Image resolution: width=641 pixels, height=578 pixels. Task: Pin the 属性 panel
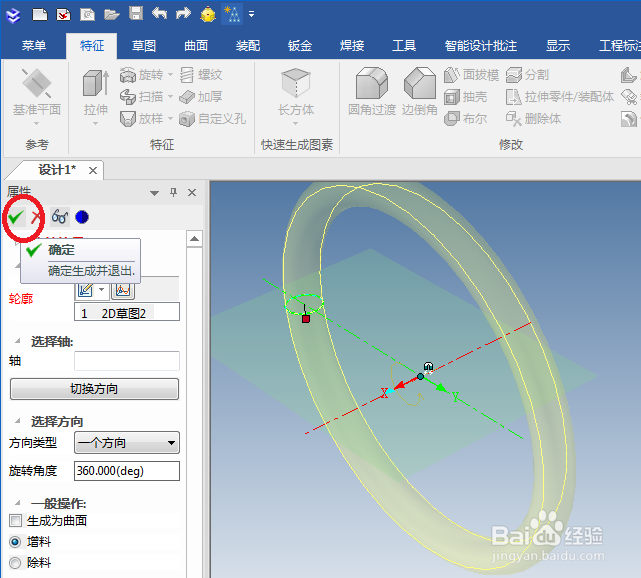pos(173,193)
